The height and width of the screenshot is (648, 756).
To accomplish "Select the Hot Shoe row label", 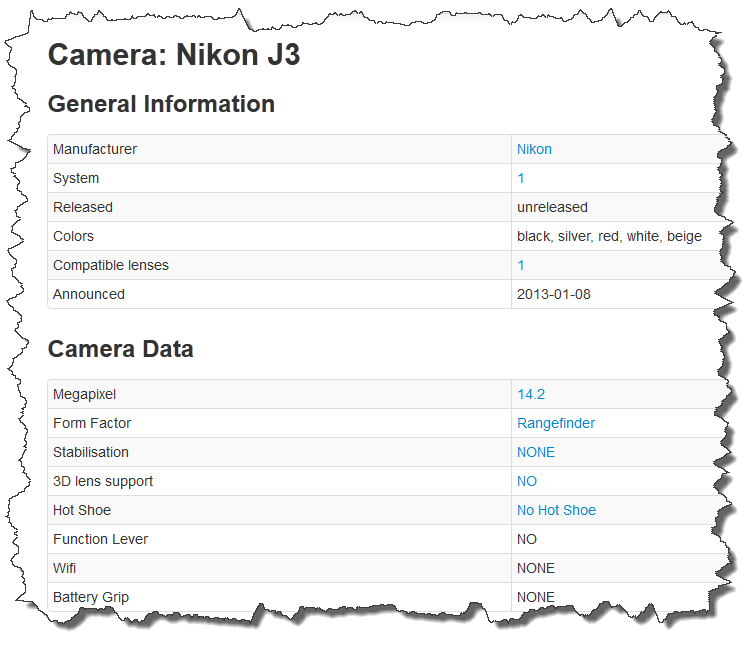I will [x=82, y=510].
